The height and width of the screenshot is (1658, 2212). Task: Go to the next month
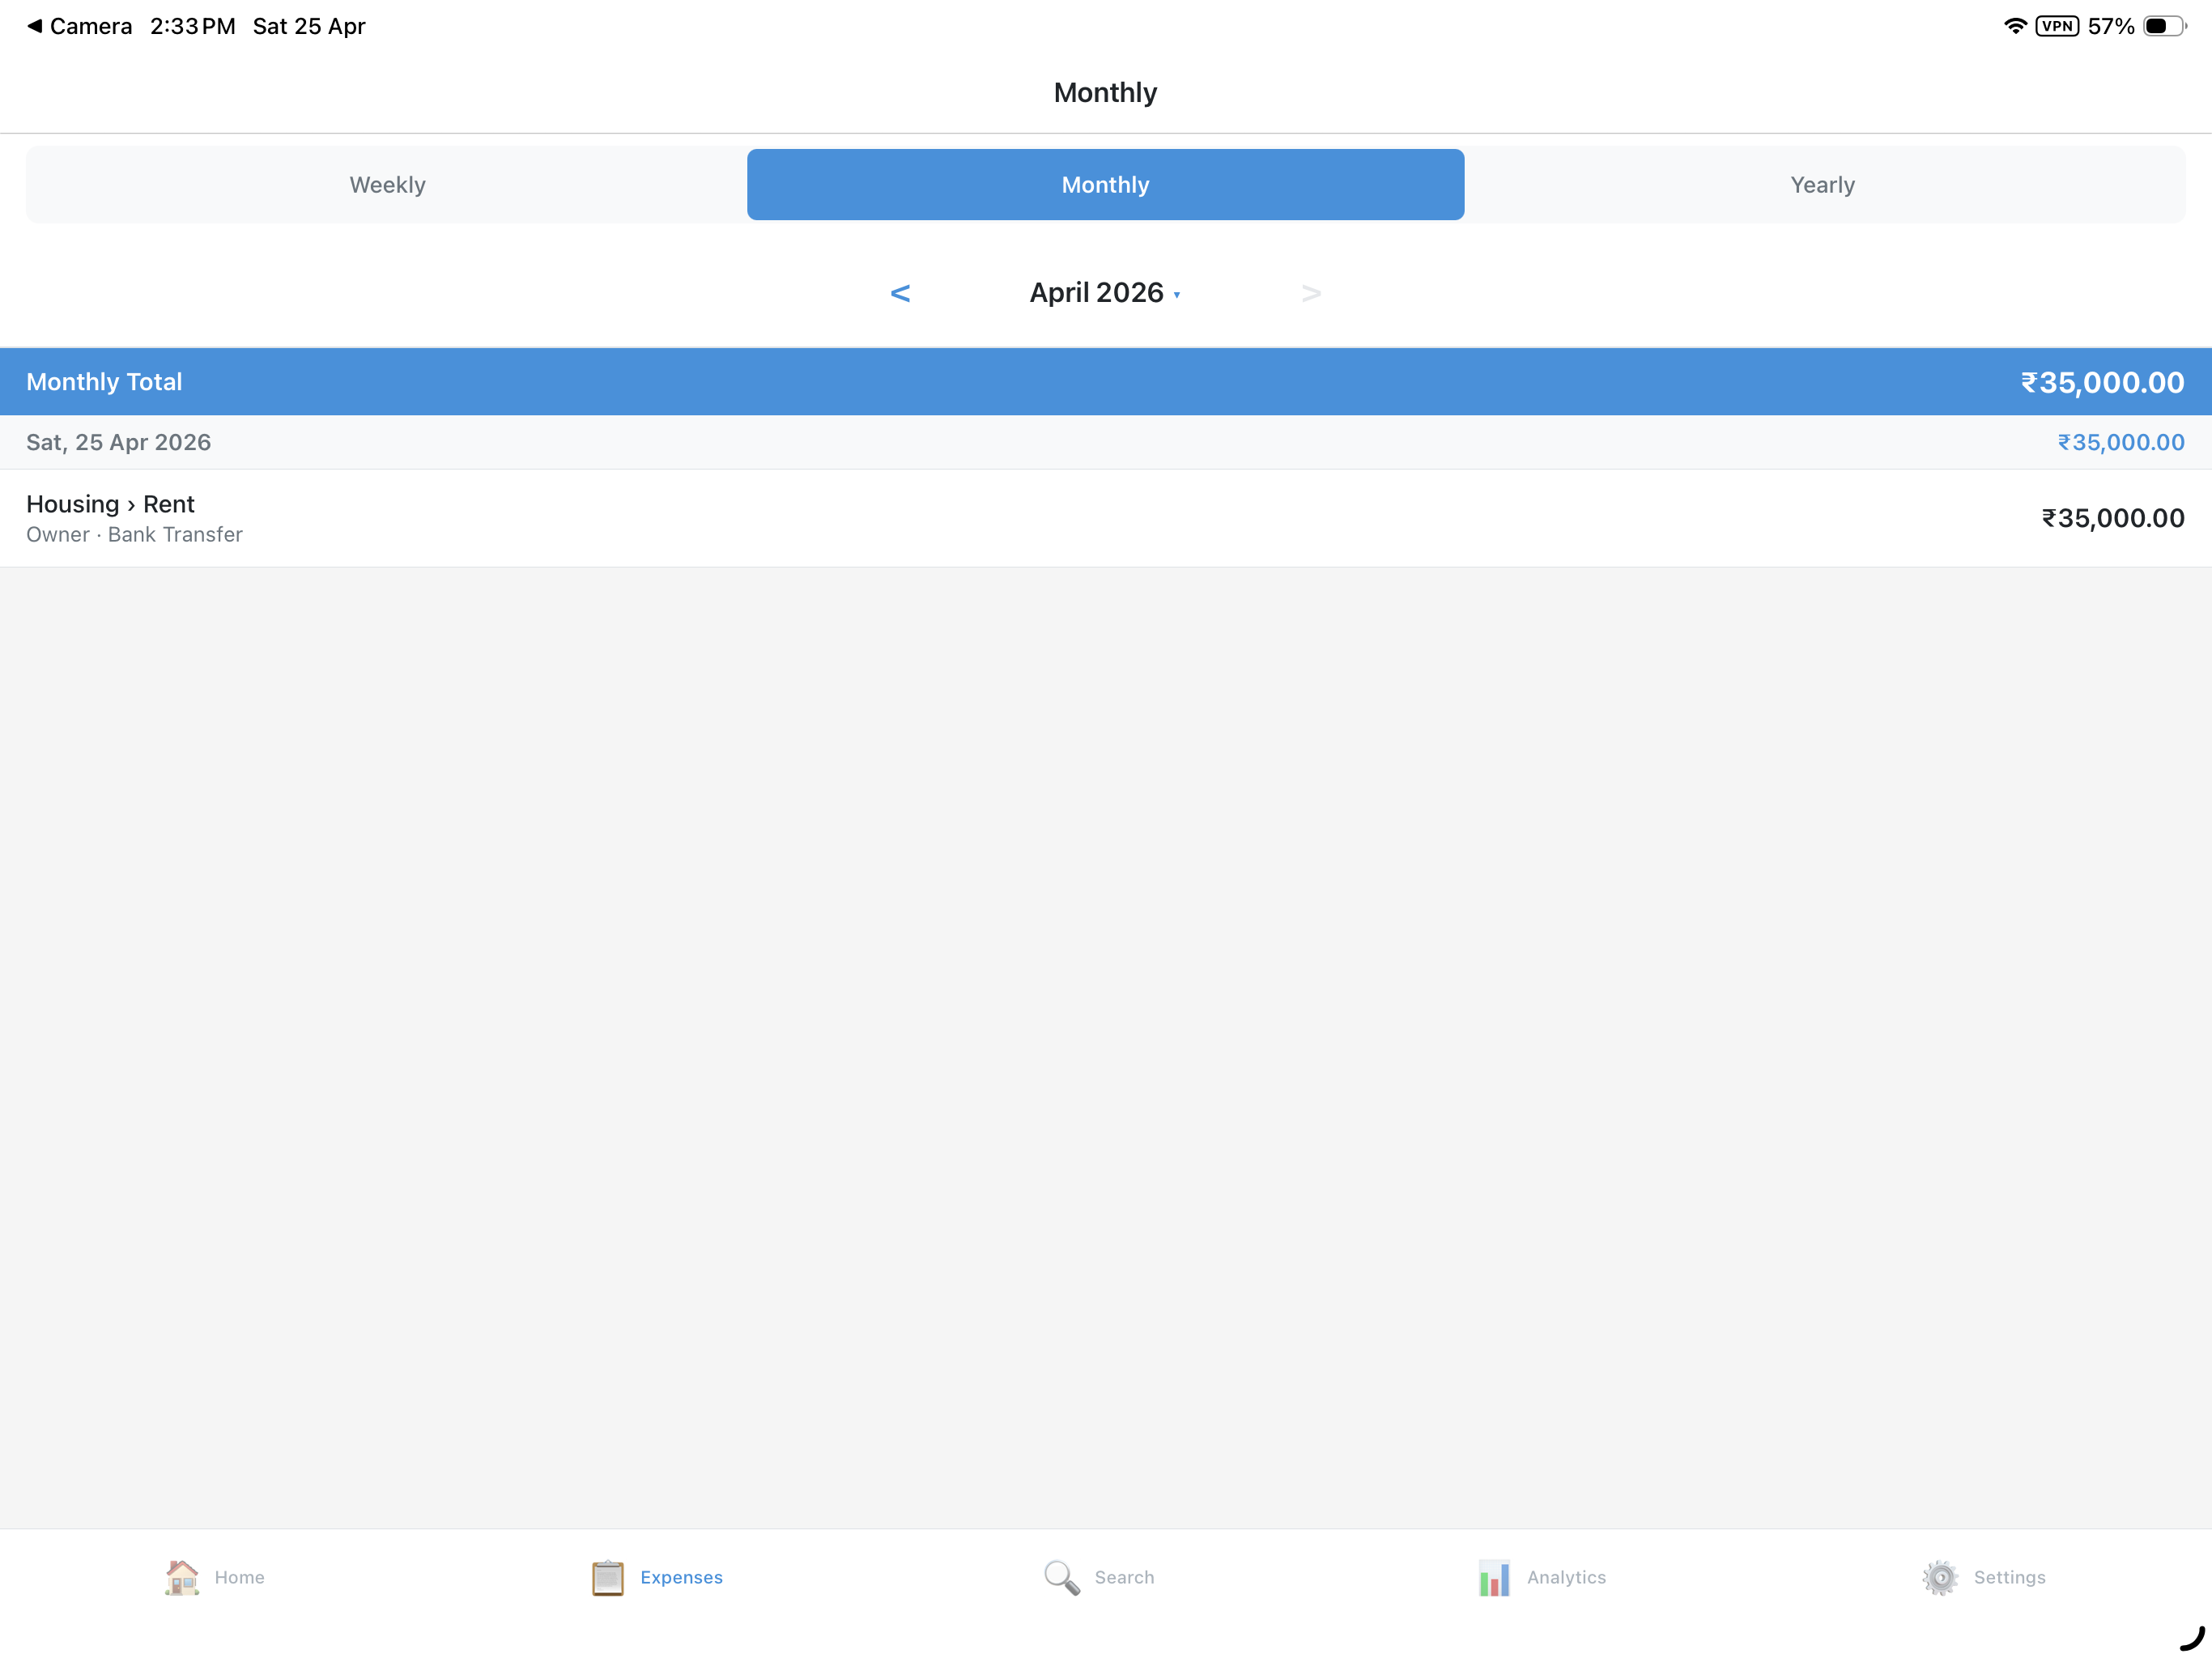[x=1311, y=293]
